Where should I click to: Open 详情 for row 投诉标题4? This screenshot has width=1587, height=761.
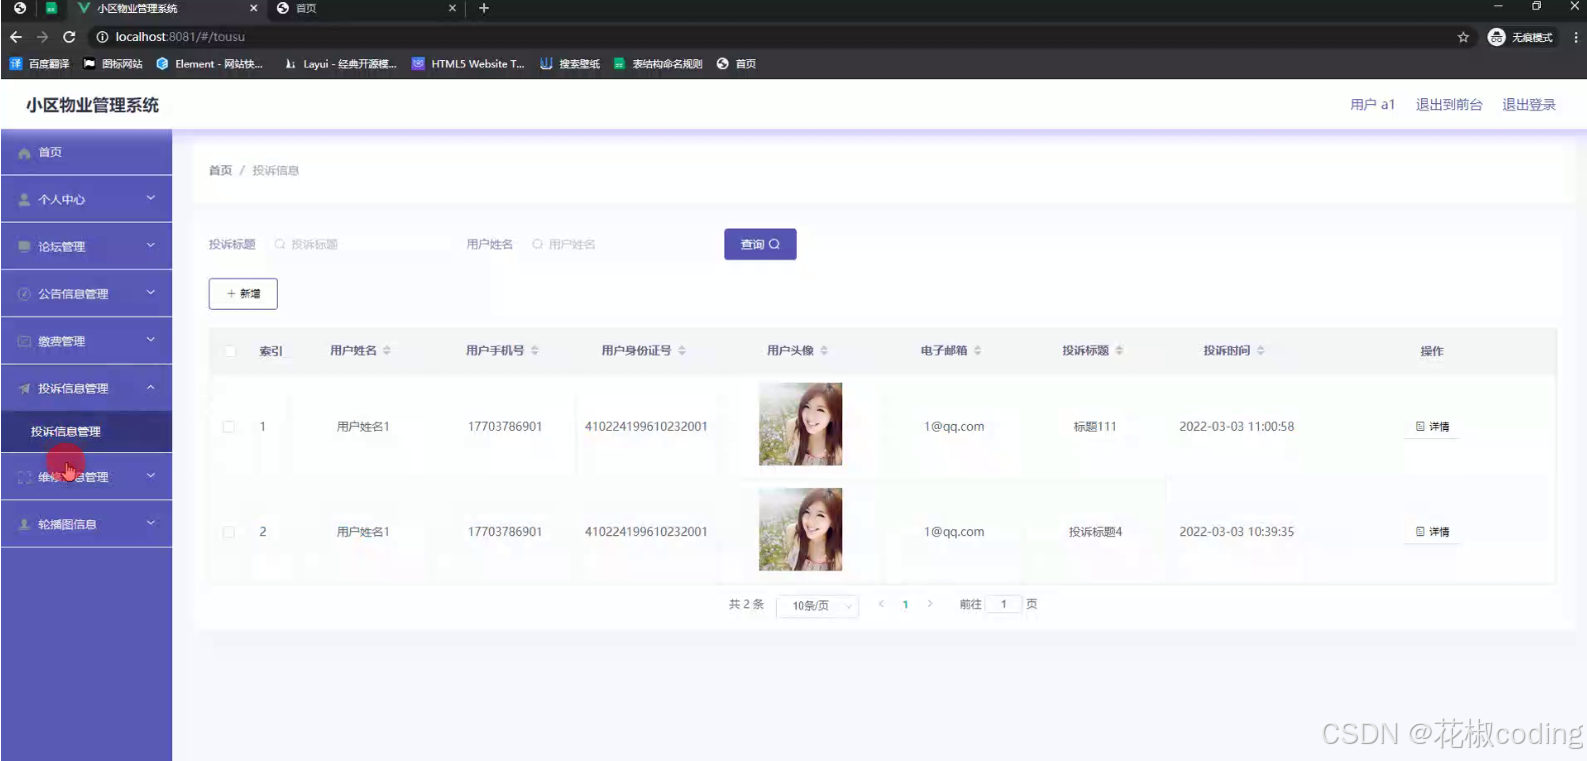tap(1432, 532)
